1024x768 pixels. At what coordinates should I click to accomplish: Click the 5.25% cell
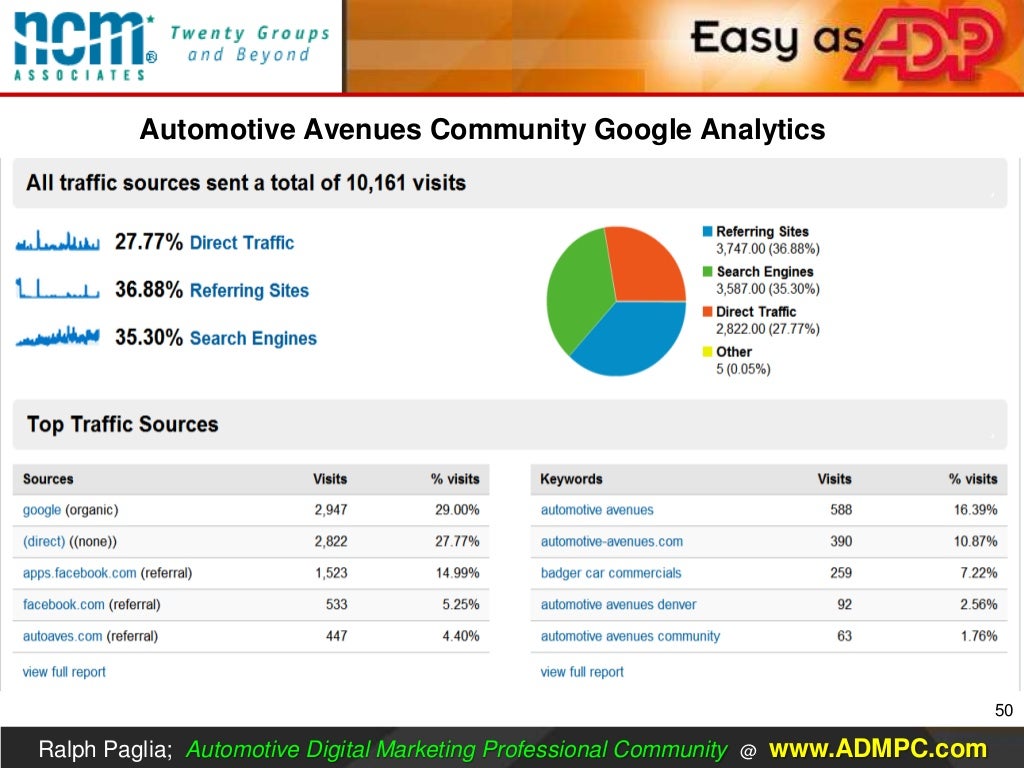pos(461,604)
